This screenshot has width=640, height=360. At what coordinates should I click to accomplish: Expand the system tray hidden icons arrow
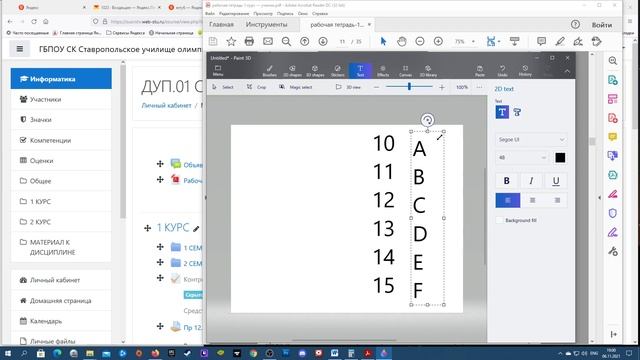[x=560, y=353]
